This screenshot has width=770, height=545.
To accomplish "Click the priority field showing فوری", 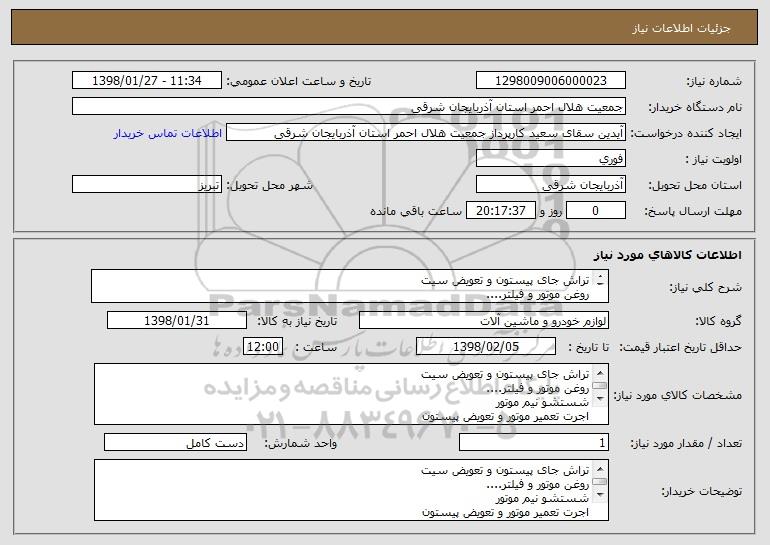I will tap(550, 159).
